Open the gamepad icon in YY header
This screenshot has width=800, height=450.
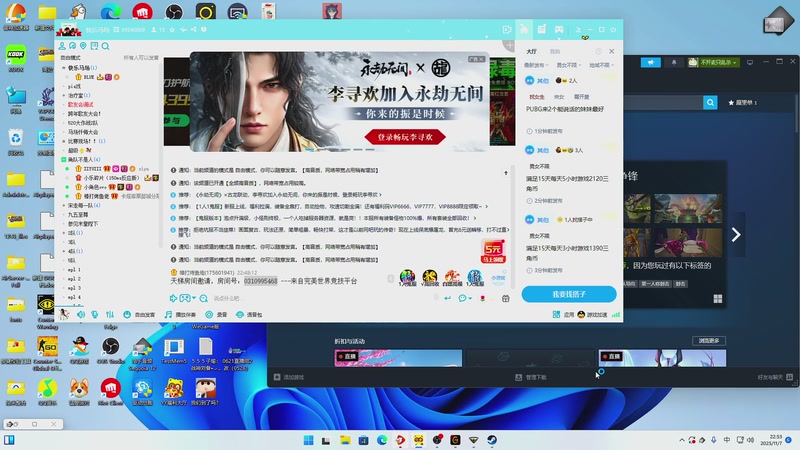click(x=559, y=30)
